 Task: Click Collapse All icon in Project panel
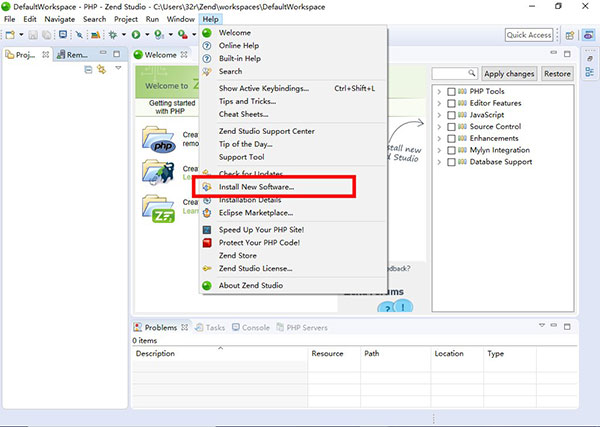point(88,70)
